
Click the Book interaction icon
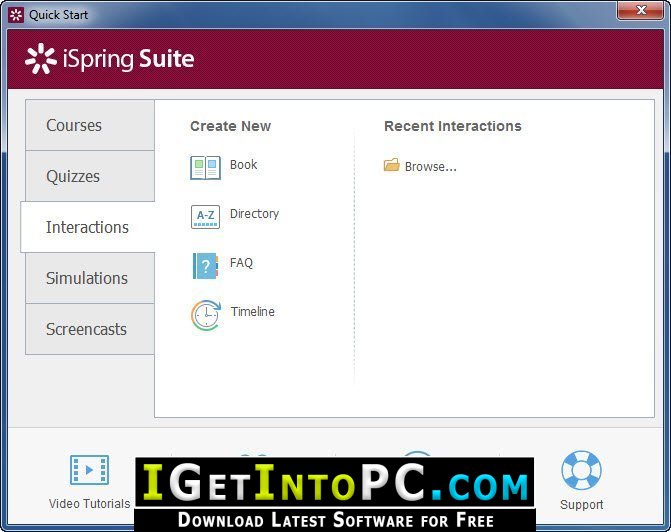pos(205,167)
